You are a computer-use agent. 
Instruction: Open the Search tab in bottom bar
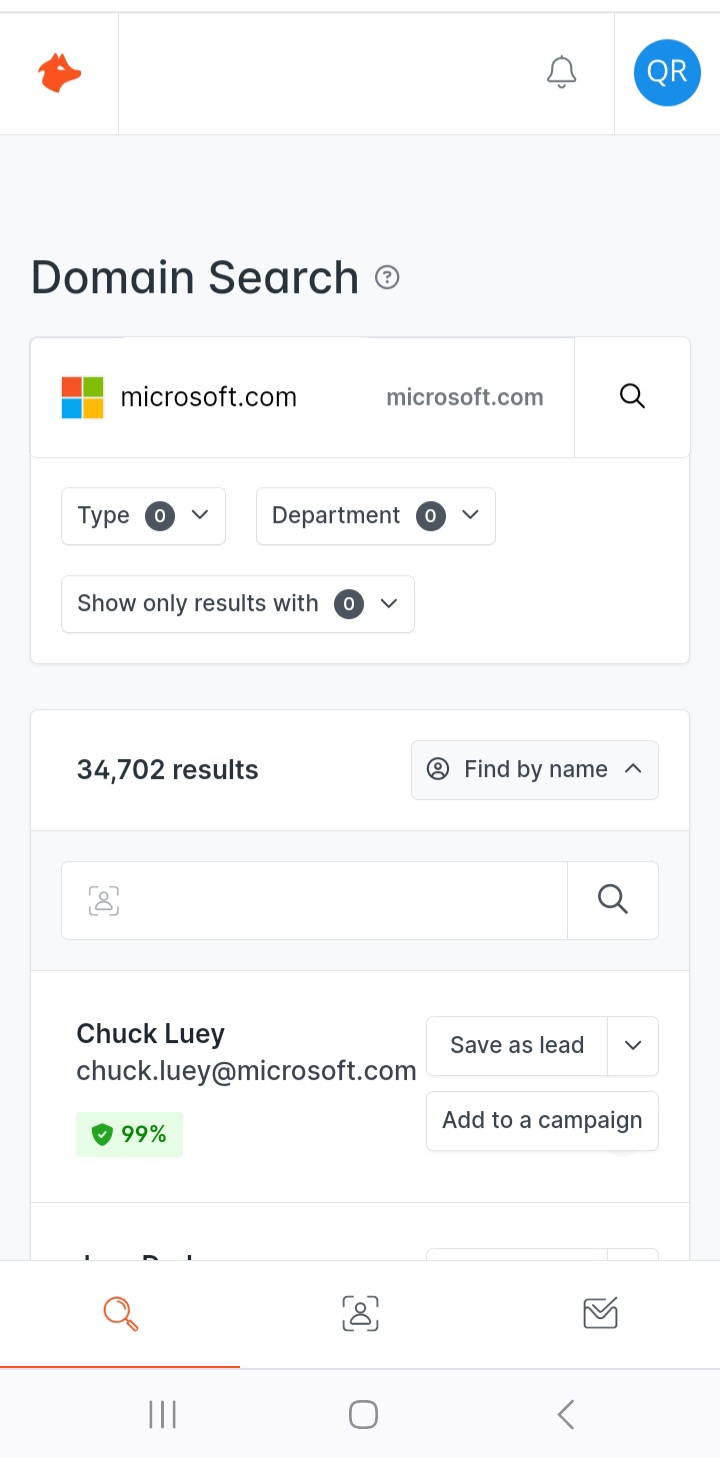coord(120,1313)
